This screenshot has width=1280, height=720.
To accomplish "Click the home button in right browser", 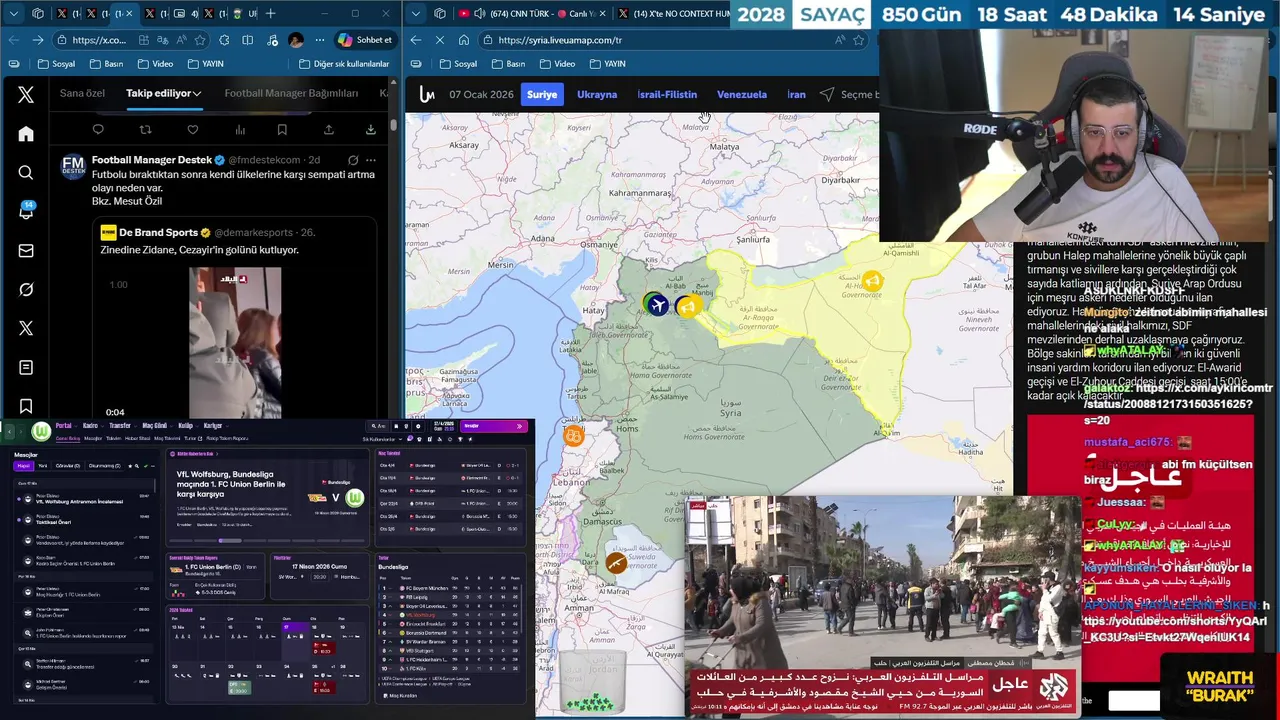I will 464,40.
